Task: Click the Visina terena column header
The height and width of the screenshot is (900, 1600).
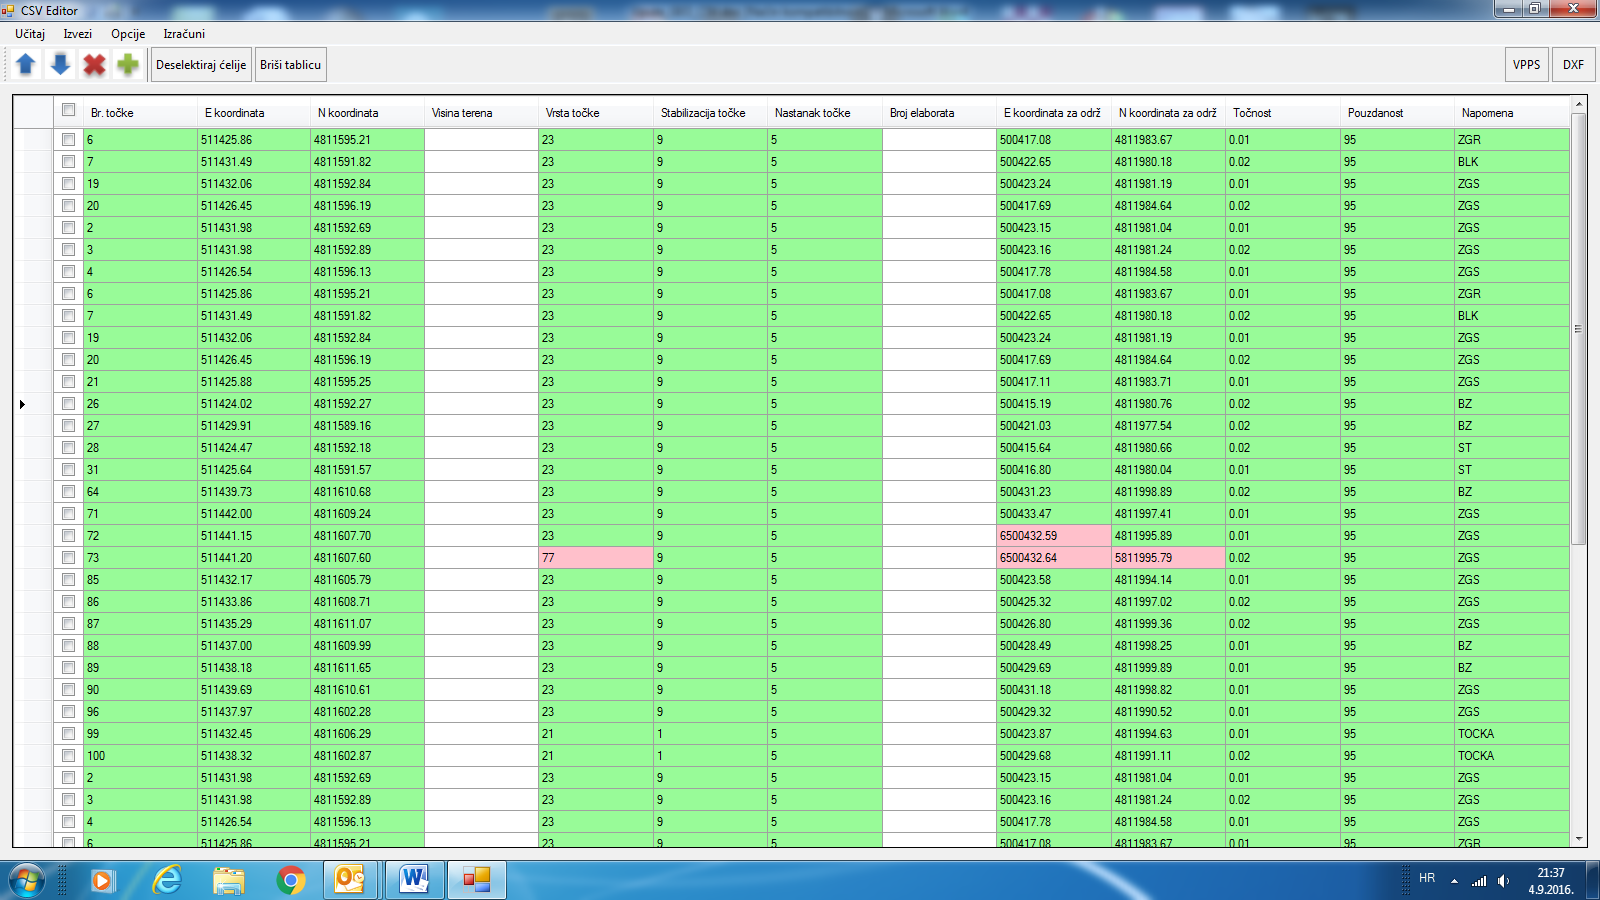Action: pyautogui.click(x=481, y=113)
